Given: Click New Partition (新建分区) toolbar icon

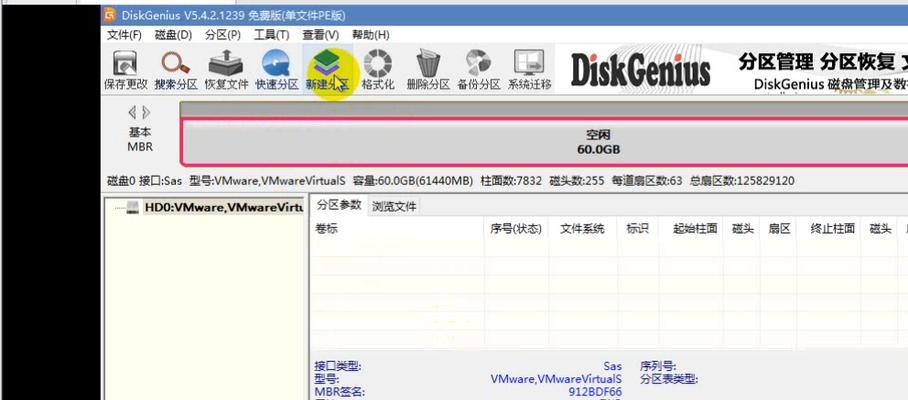Looking at the screenshot, I should [x=327, y=69].
